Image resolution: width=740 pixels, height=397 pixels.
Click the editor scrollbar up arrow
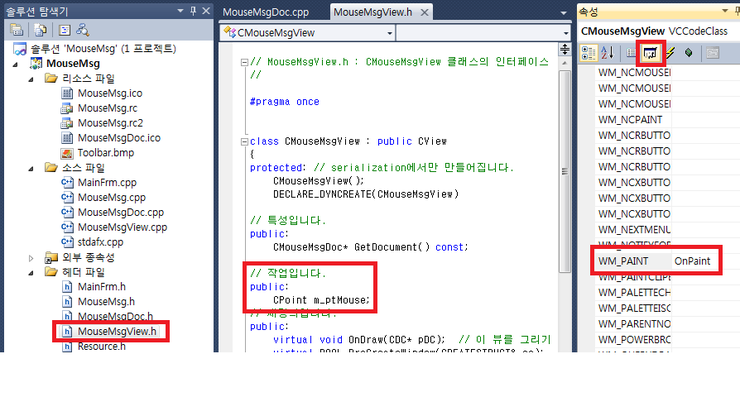(x=564, y=63)
